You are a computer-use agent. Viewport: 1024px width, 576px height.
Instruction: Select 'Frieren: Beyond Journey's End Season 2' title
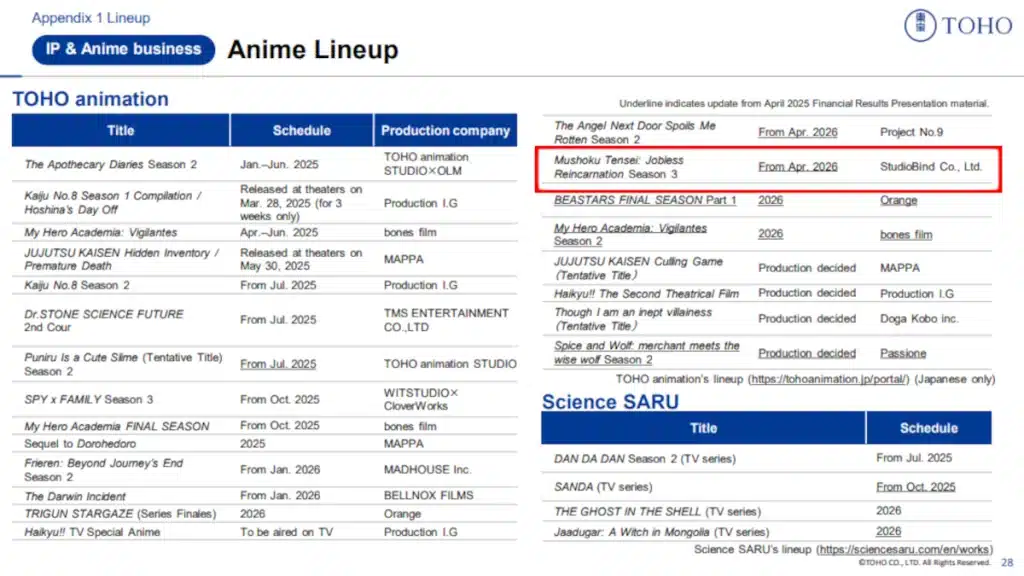click(x=103, y=470)
